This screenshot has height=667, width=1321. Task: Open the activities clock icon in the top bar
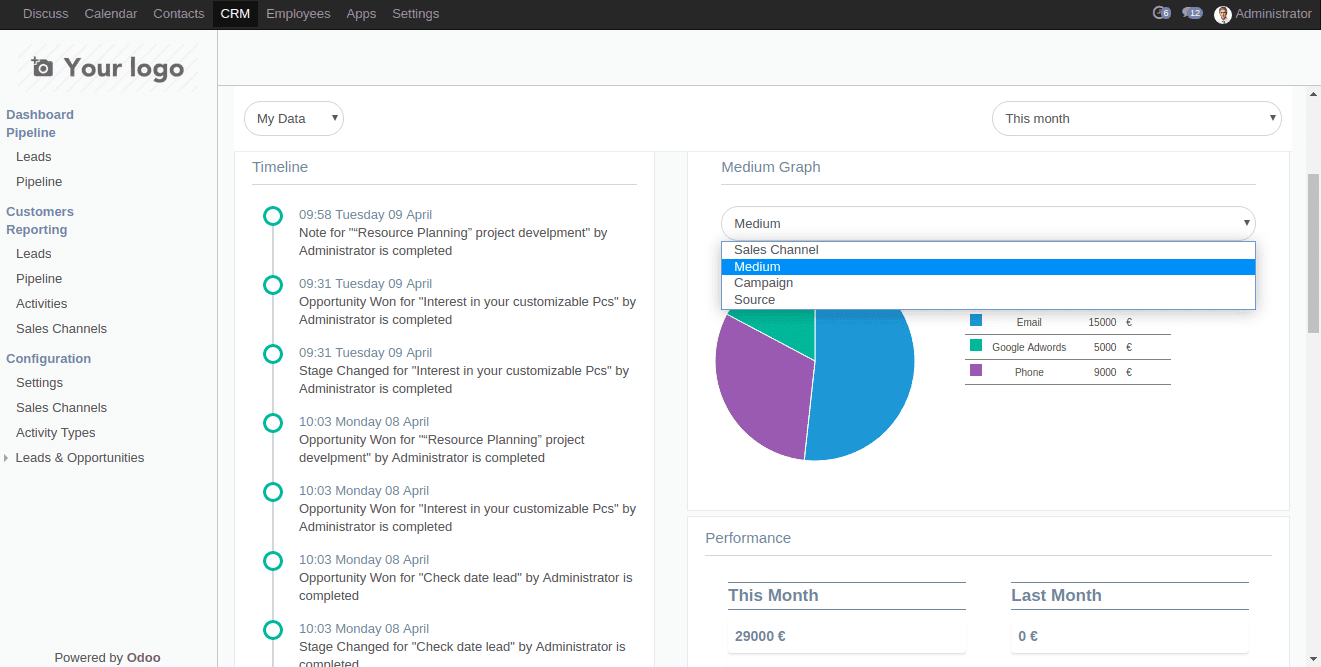click(x=1161, y=13)
